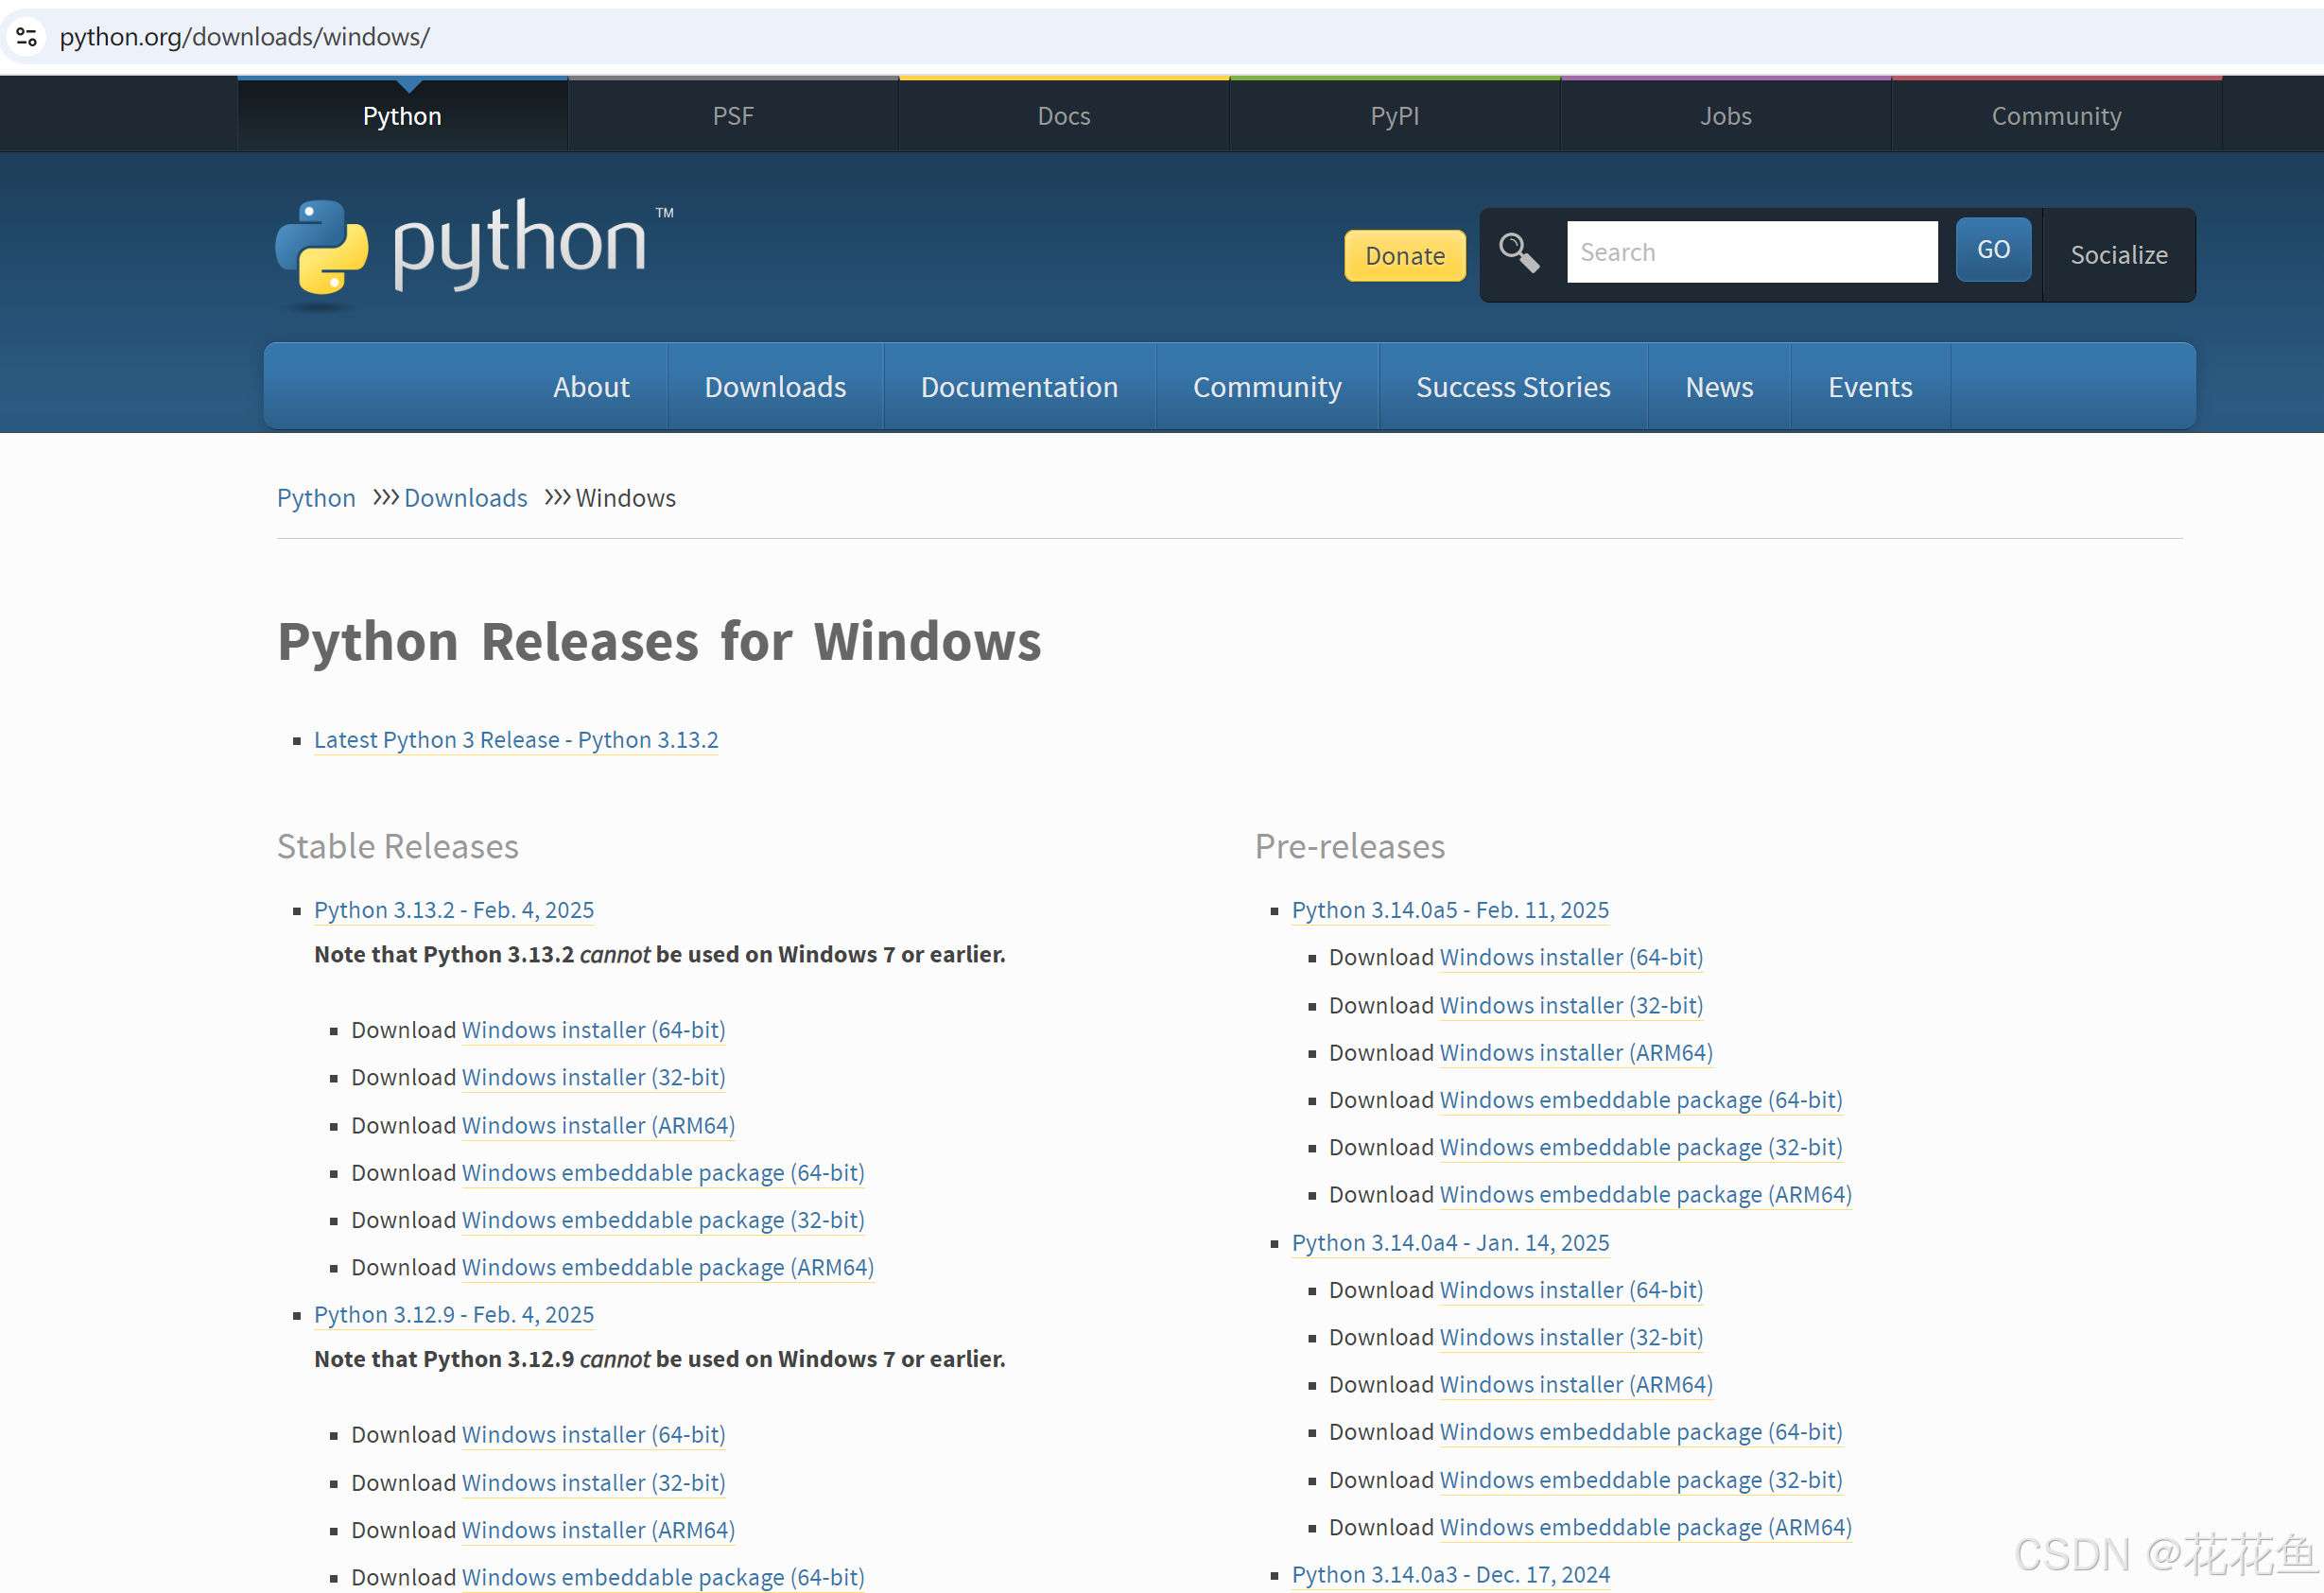
Task: Click the URL address bar text
Action: pyautogui.click(x=245, y=37)
